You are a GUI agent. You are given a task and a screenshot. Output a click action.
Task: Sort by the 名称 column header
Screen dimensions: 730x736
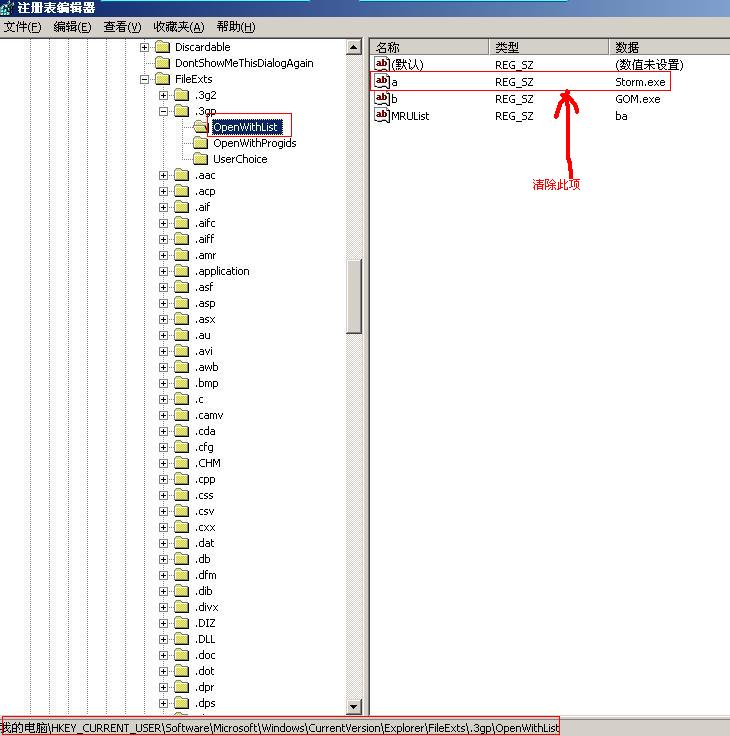click(x=429, y=47)
